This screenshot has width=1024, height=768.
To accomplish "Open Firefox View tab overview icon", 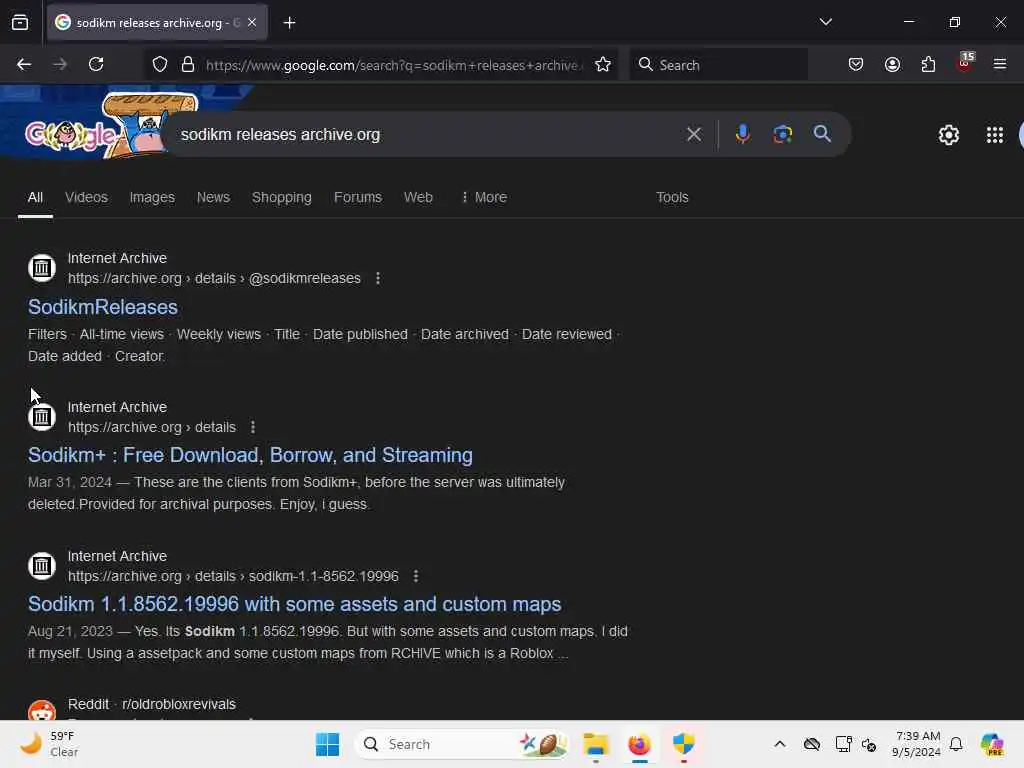I will tap(20, 23).
